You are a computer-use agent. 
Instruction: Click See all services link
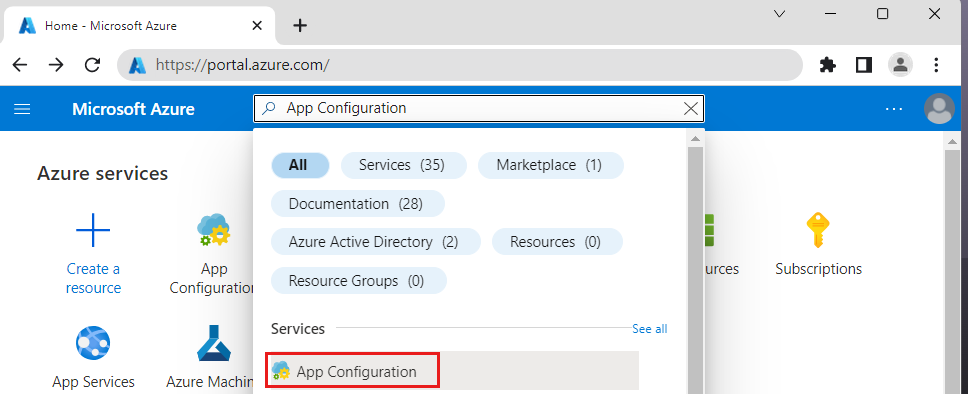[x=649, y=329]
